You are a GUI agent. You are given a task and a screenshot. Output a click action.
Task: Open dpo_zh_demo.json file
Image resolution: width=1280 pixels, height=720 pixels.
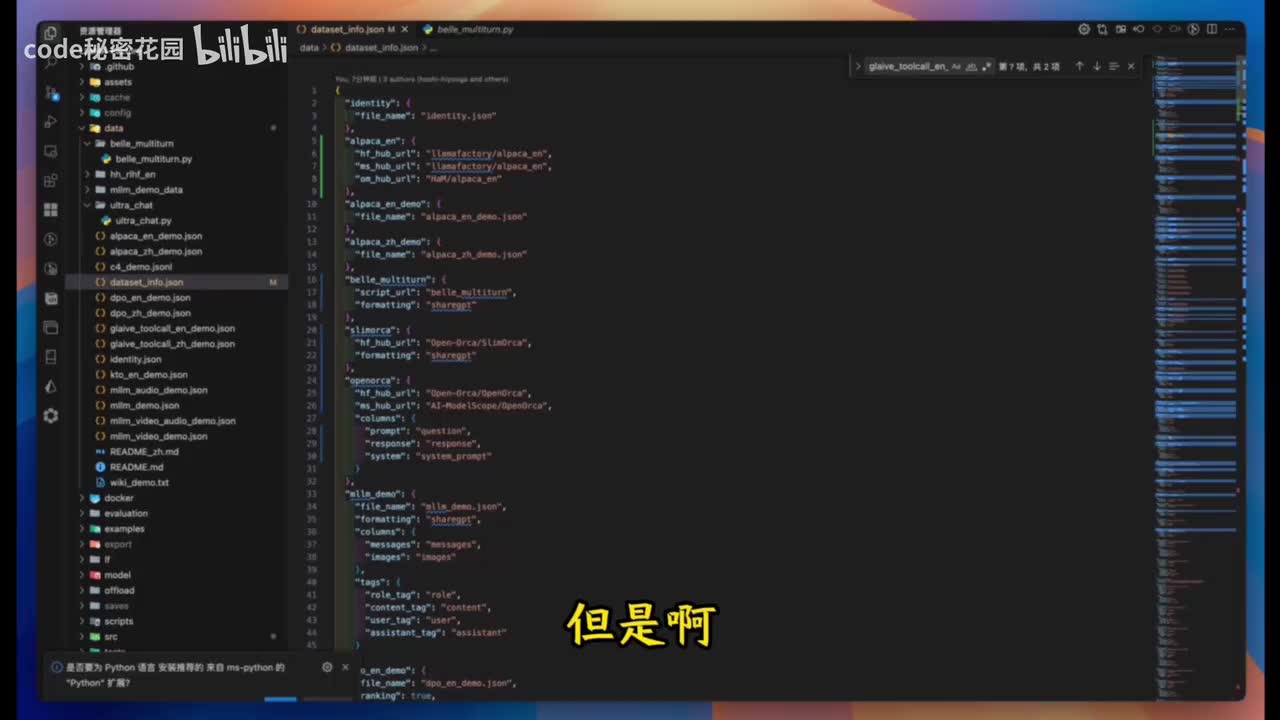[x=142, y=313]
